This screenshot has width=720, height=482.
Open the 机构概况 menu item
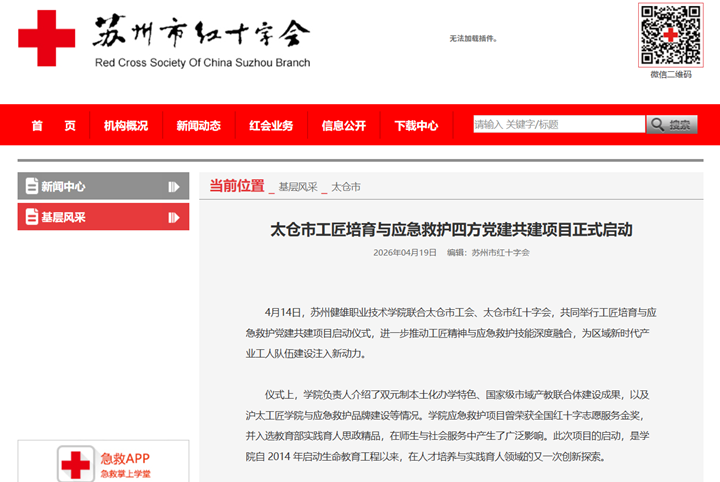pyautogui.click(x=126, y=126)
